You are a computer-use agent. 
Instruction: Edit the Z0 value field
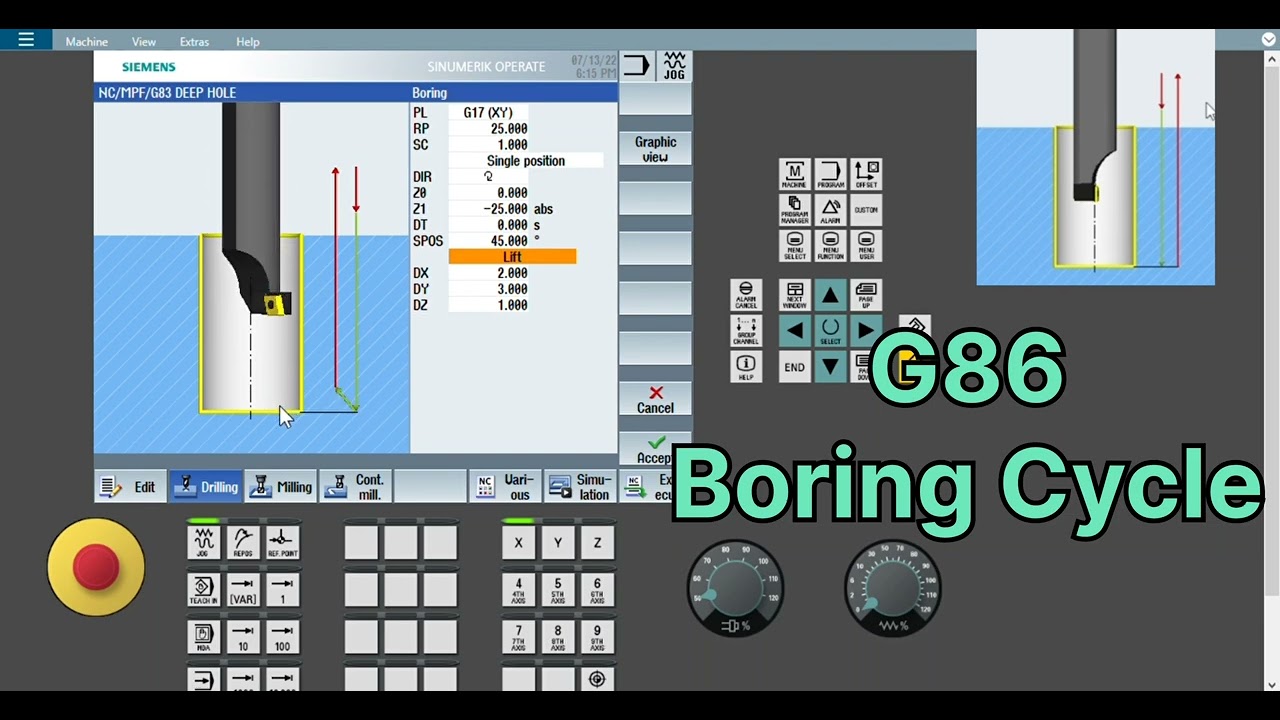[489, 193]
